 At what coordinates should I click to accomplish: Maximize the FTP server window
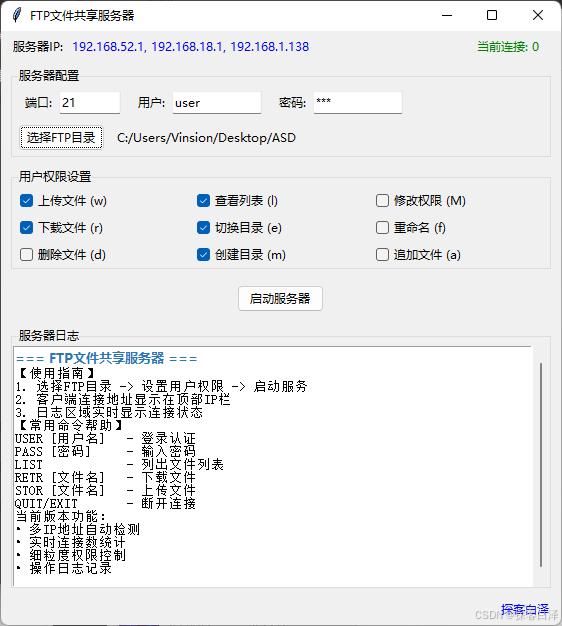click(x=492, y=15)
